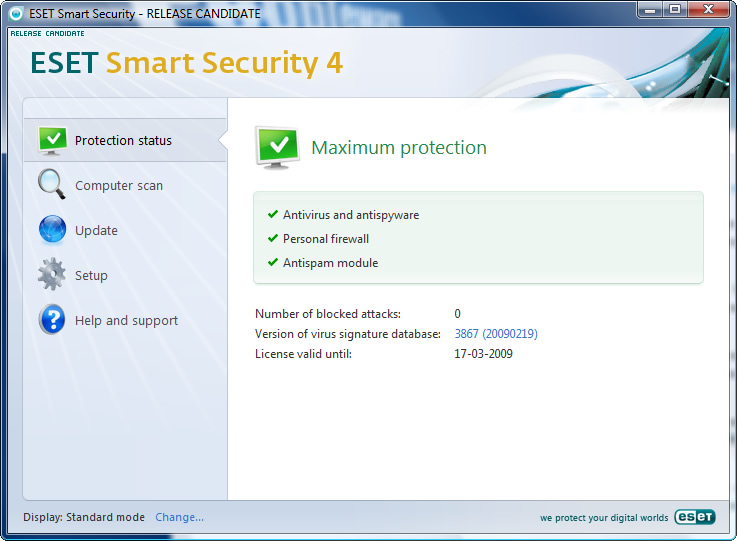This screenshot has width=737, height=541.
Task: Click the green checkmark beside Antivirus and antispyware
Action: (273, 214)
